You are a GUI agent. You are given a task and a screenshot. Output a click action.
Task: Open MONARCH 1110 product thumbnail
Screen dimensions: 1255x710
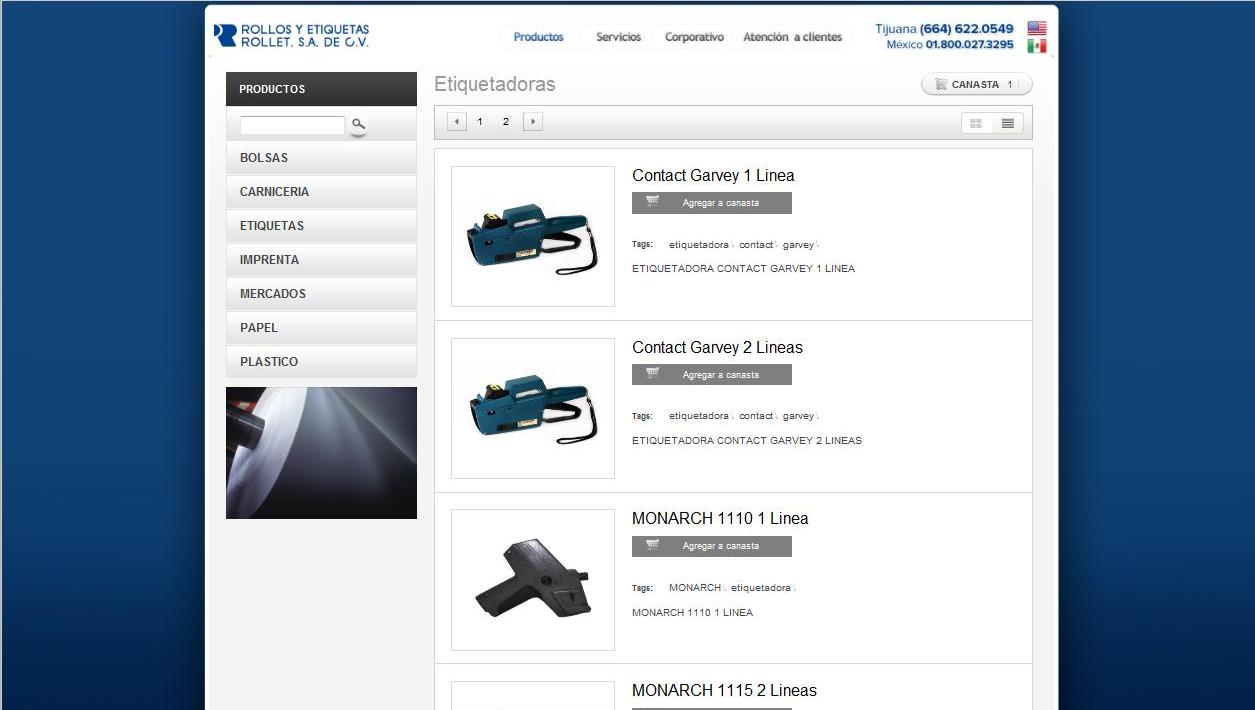(x=533, y=580)
